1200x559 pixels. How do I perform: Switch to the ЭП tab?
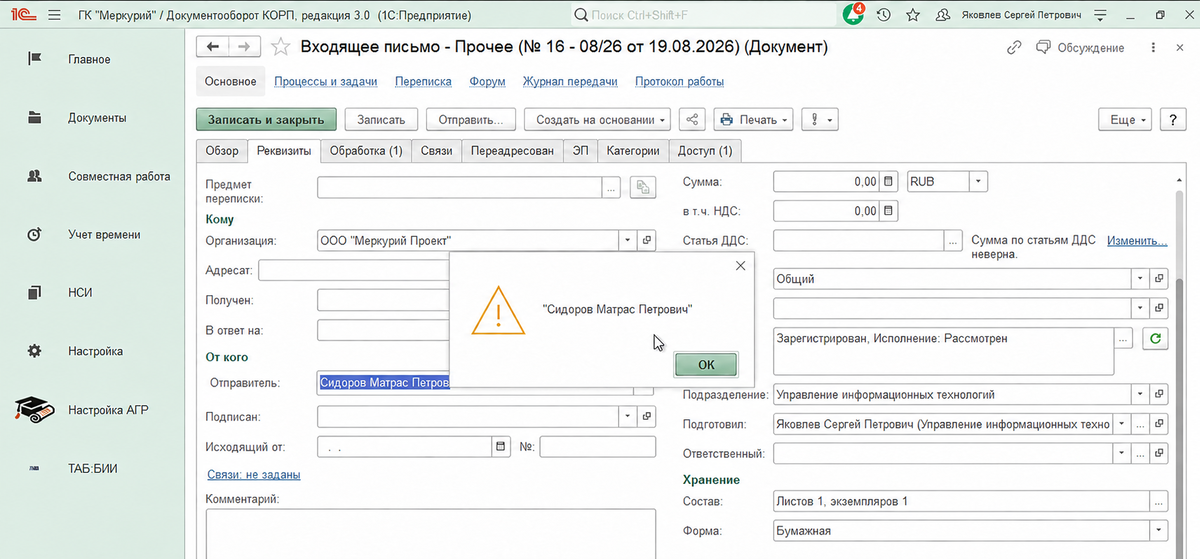click(580, 151)
